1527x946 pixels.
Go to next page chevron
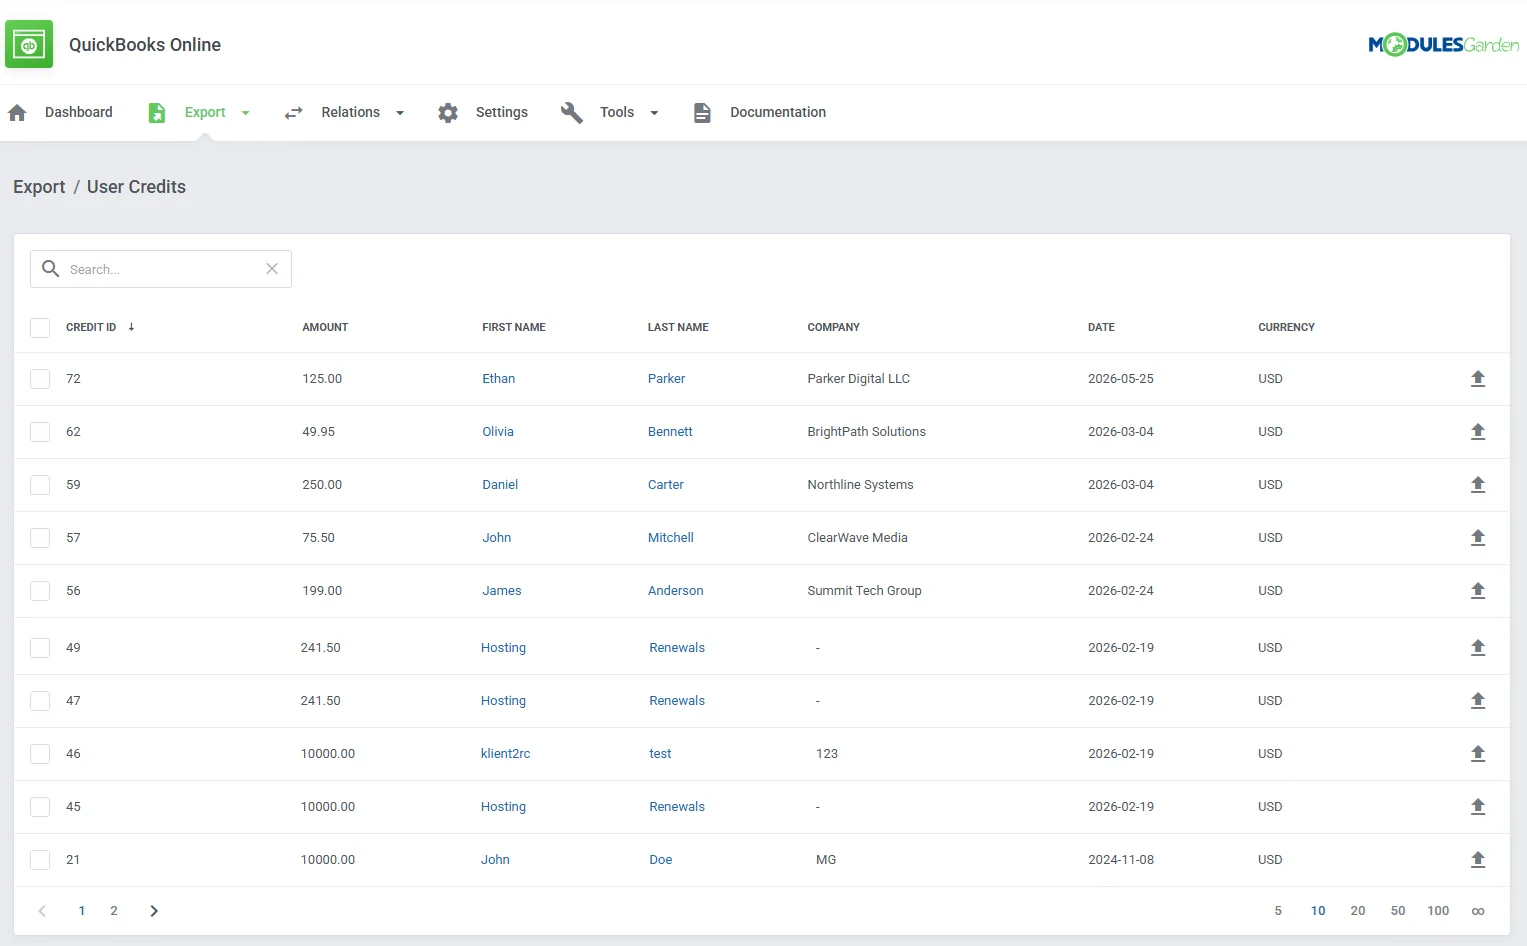[x=154, y=911]
